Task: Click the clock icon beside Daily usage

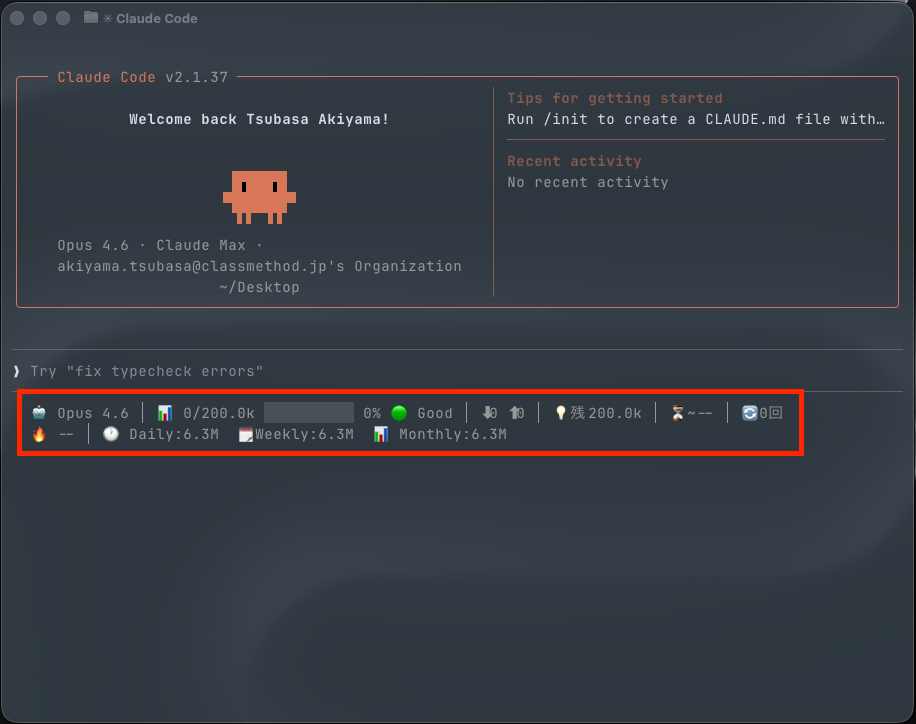Action: coord(111,434)
